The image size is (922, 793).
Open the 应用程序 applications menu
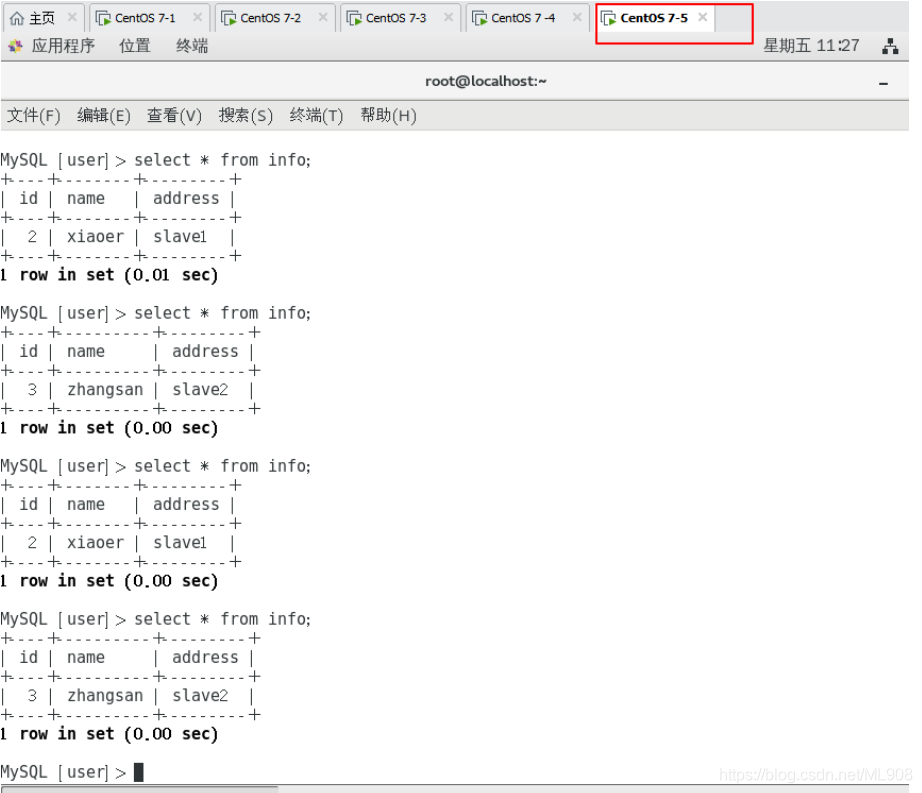click(63, 46)
